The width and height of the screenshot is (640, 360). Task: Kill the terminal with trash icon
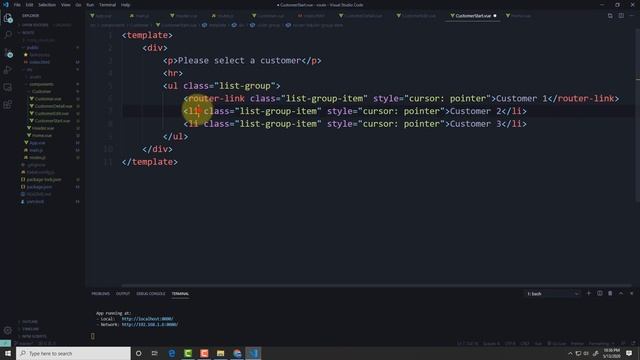[x=610, y=293]
